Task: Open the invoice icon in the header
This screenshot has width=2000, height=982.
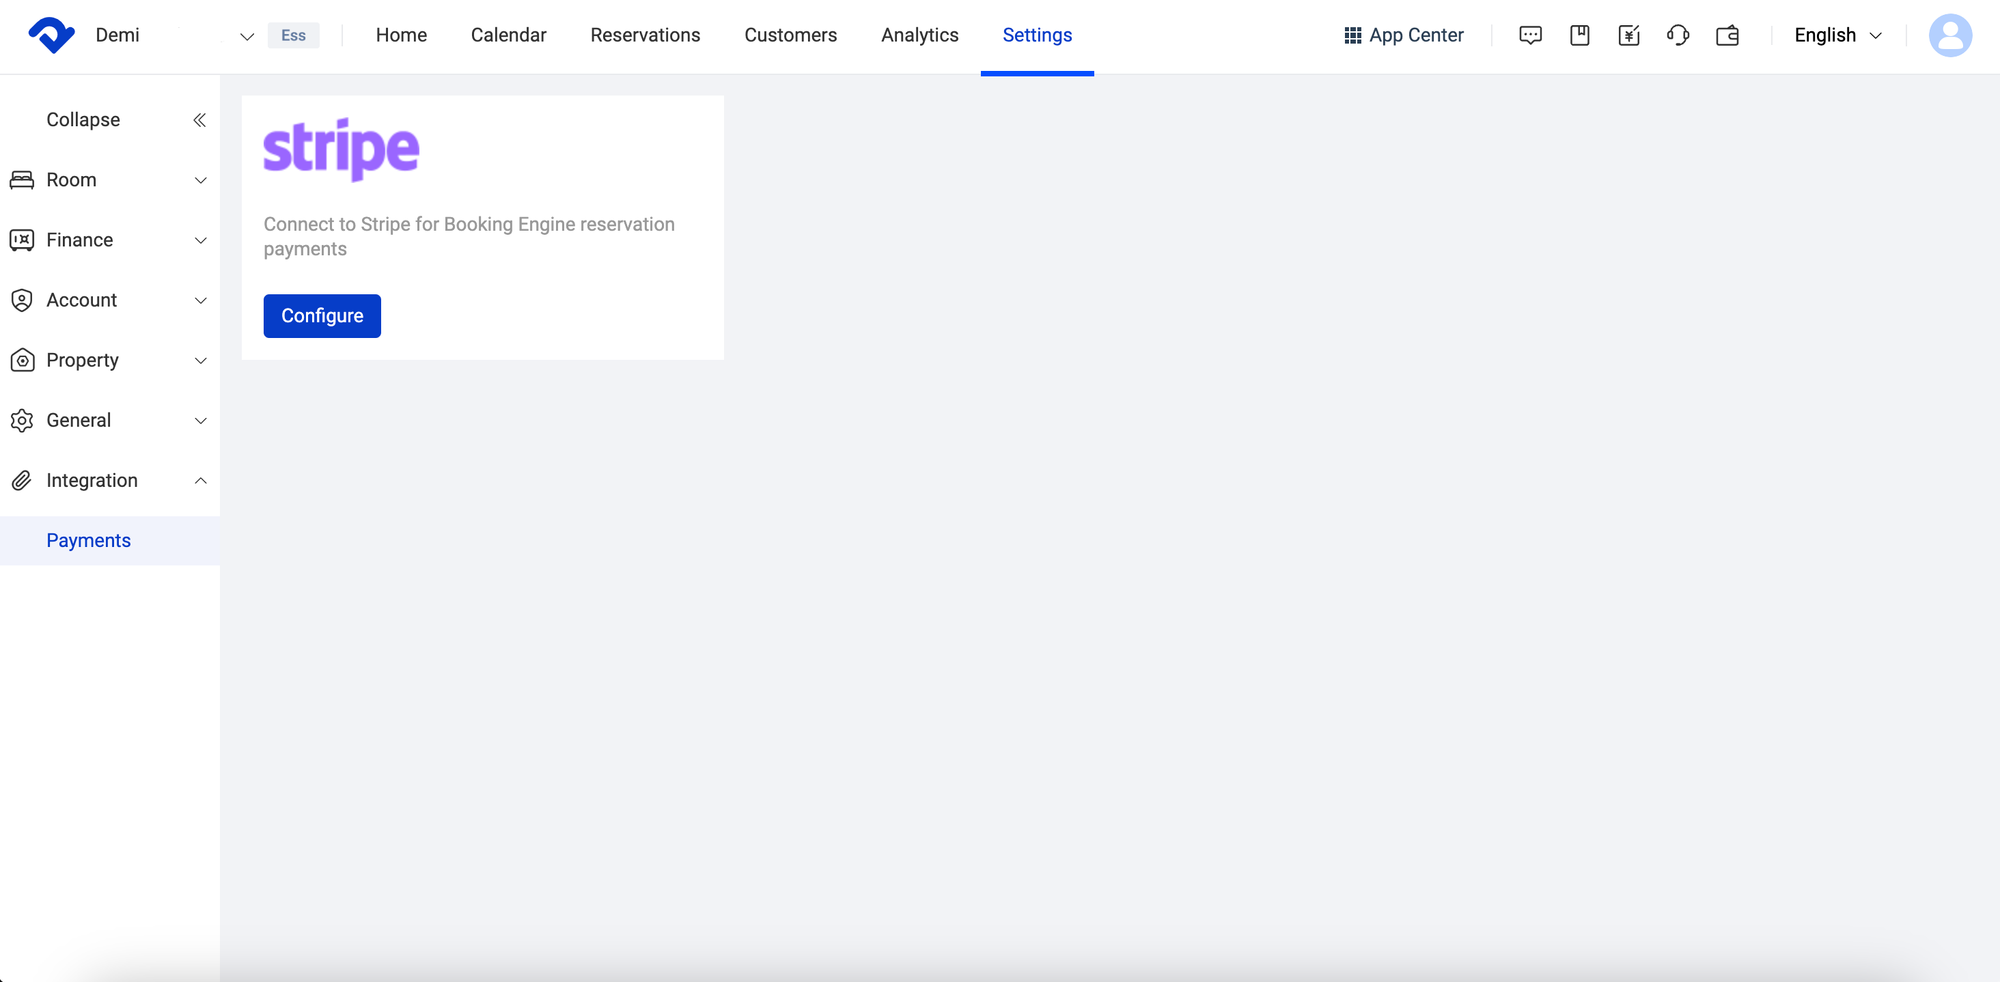Action: (x=1629, y=35)
